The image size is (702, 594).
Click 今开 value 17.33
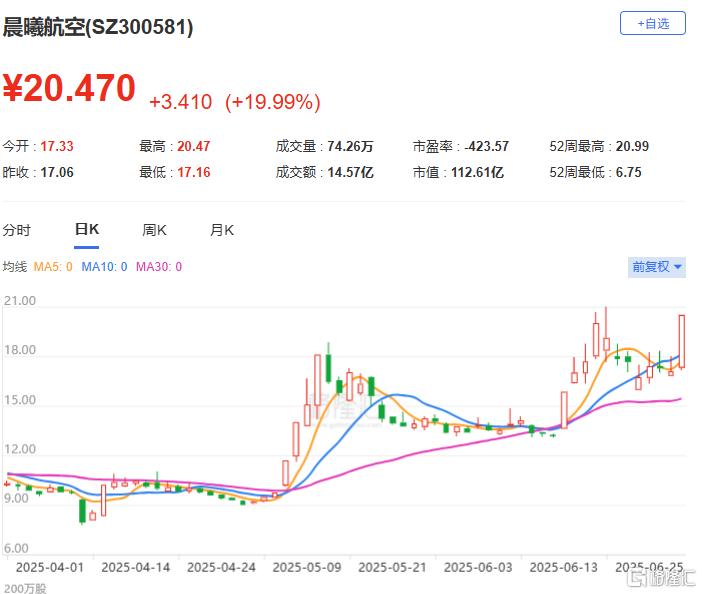point(57,146)
